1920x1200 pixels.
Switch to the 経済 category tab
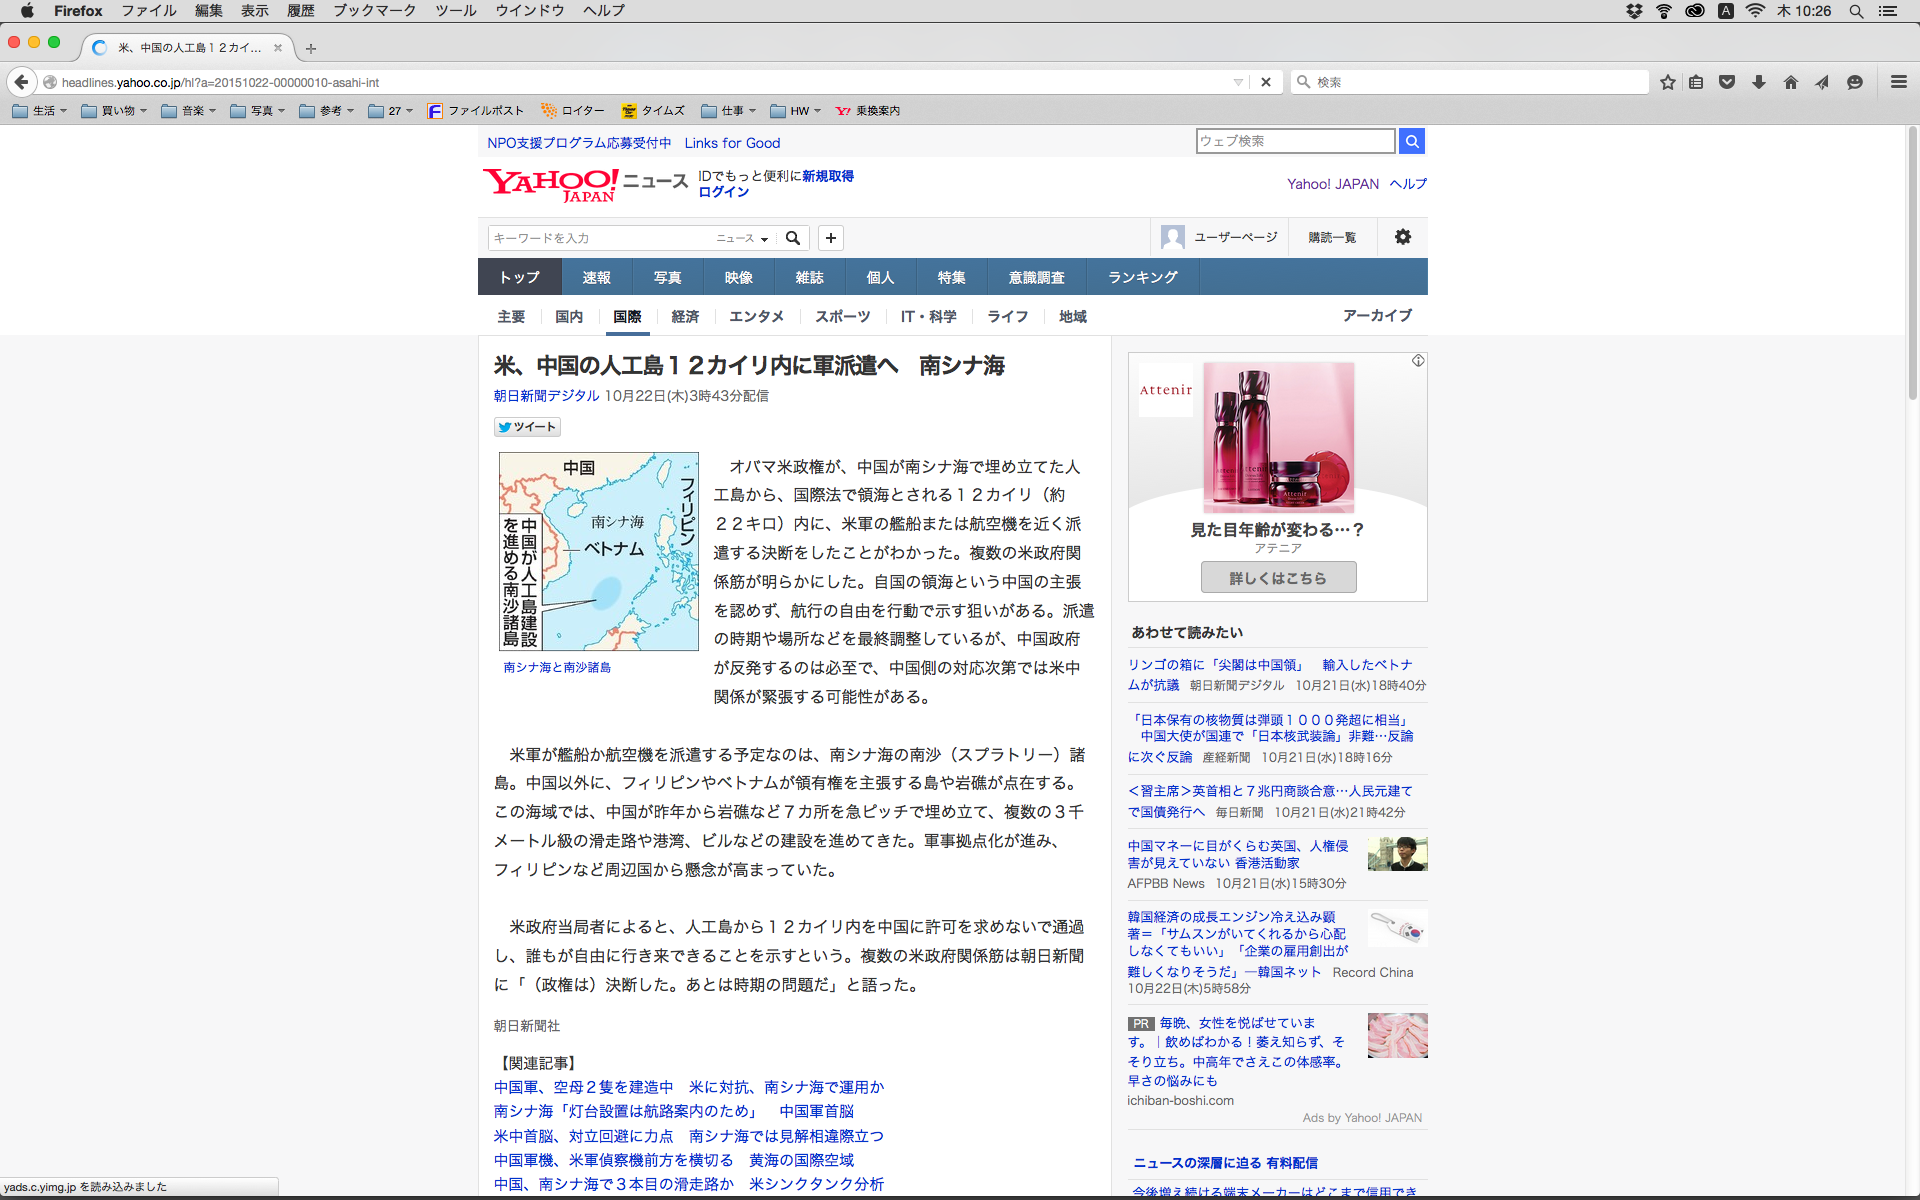pos(685,316)
